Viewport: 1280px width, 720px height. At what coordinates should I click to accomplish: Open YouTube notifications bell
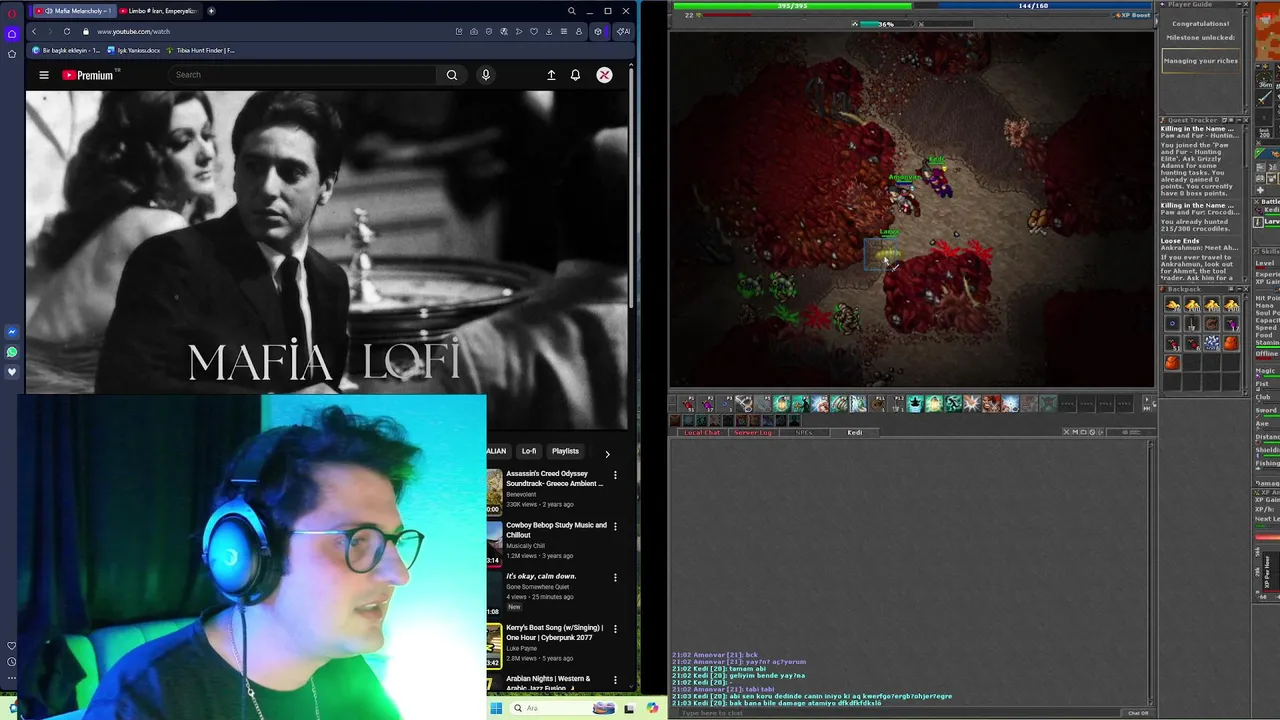pos(575,75)
